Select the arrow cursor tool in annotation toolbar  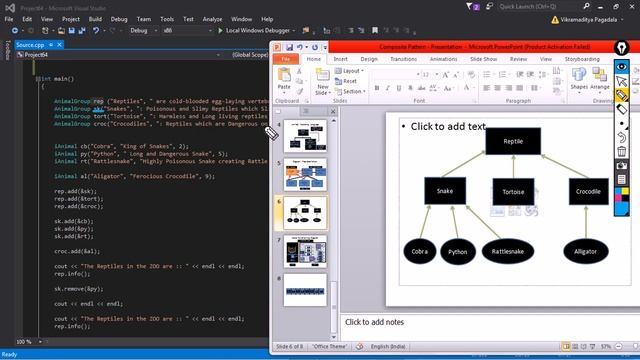point(621,81)
